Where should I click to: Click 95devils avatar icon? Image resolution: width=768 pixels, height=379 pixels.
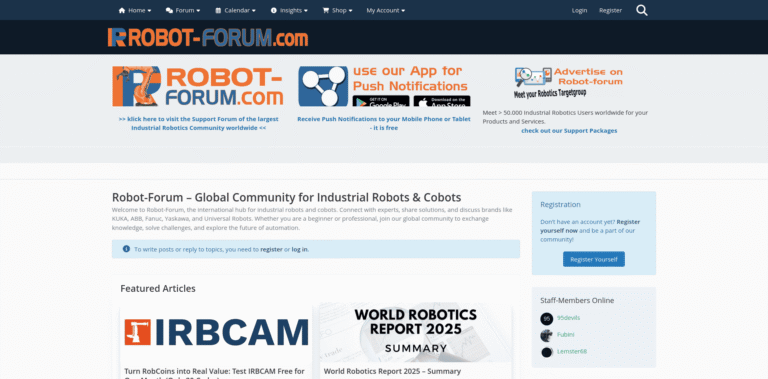[547, 319]
